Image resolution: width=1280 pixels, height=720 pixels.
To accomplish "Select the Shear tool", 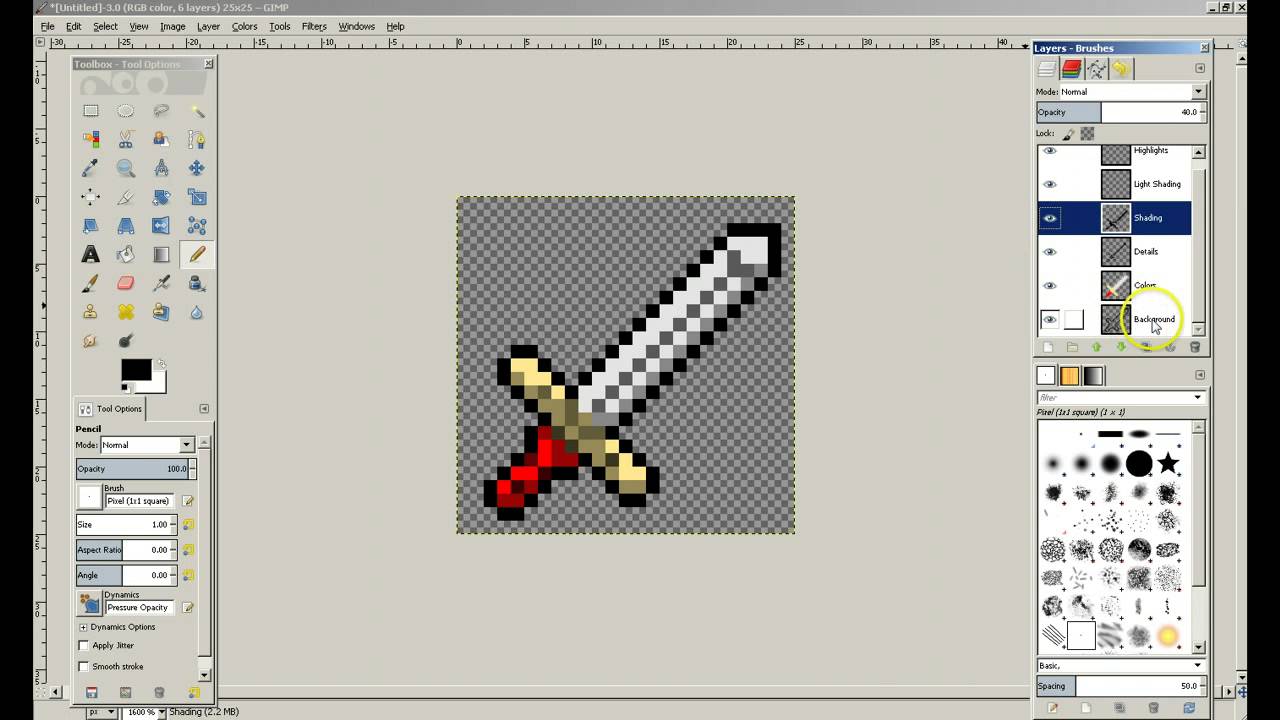I will pos(91,226).
